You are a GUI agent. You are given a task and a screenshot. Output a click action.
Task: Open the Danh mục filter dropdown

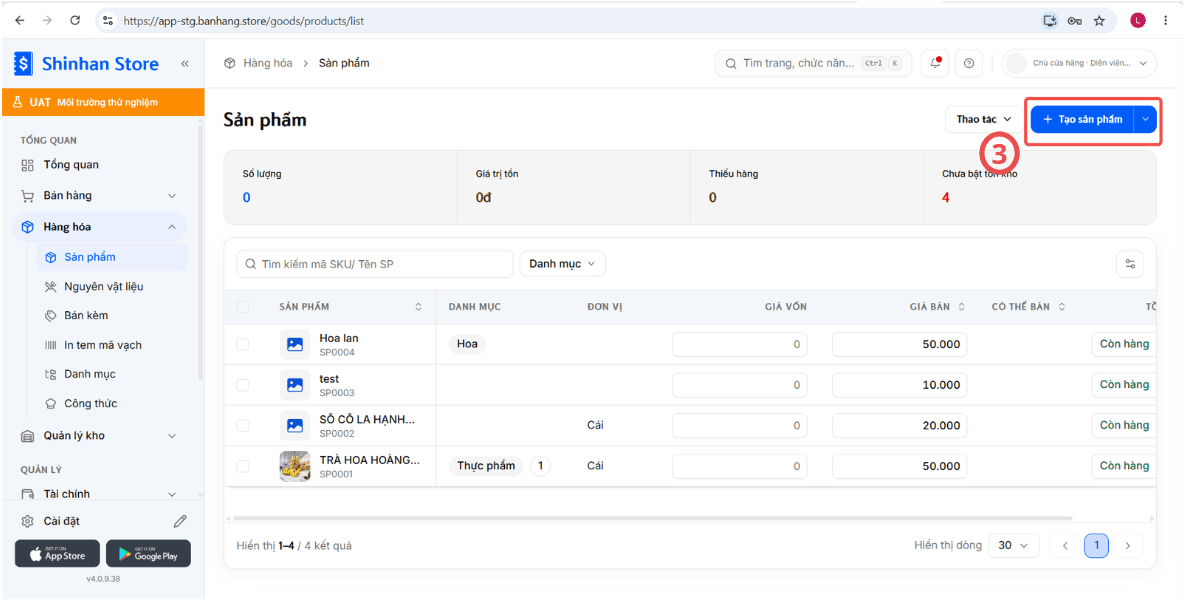pyautogui.click(x=562, y=264)
